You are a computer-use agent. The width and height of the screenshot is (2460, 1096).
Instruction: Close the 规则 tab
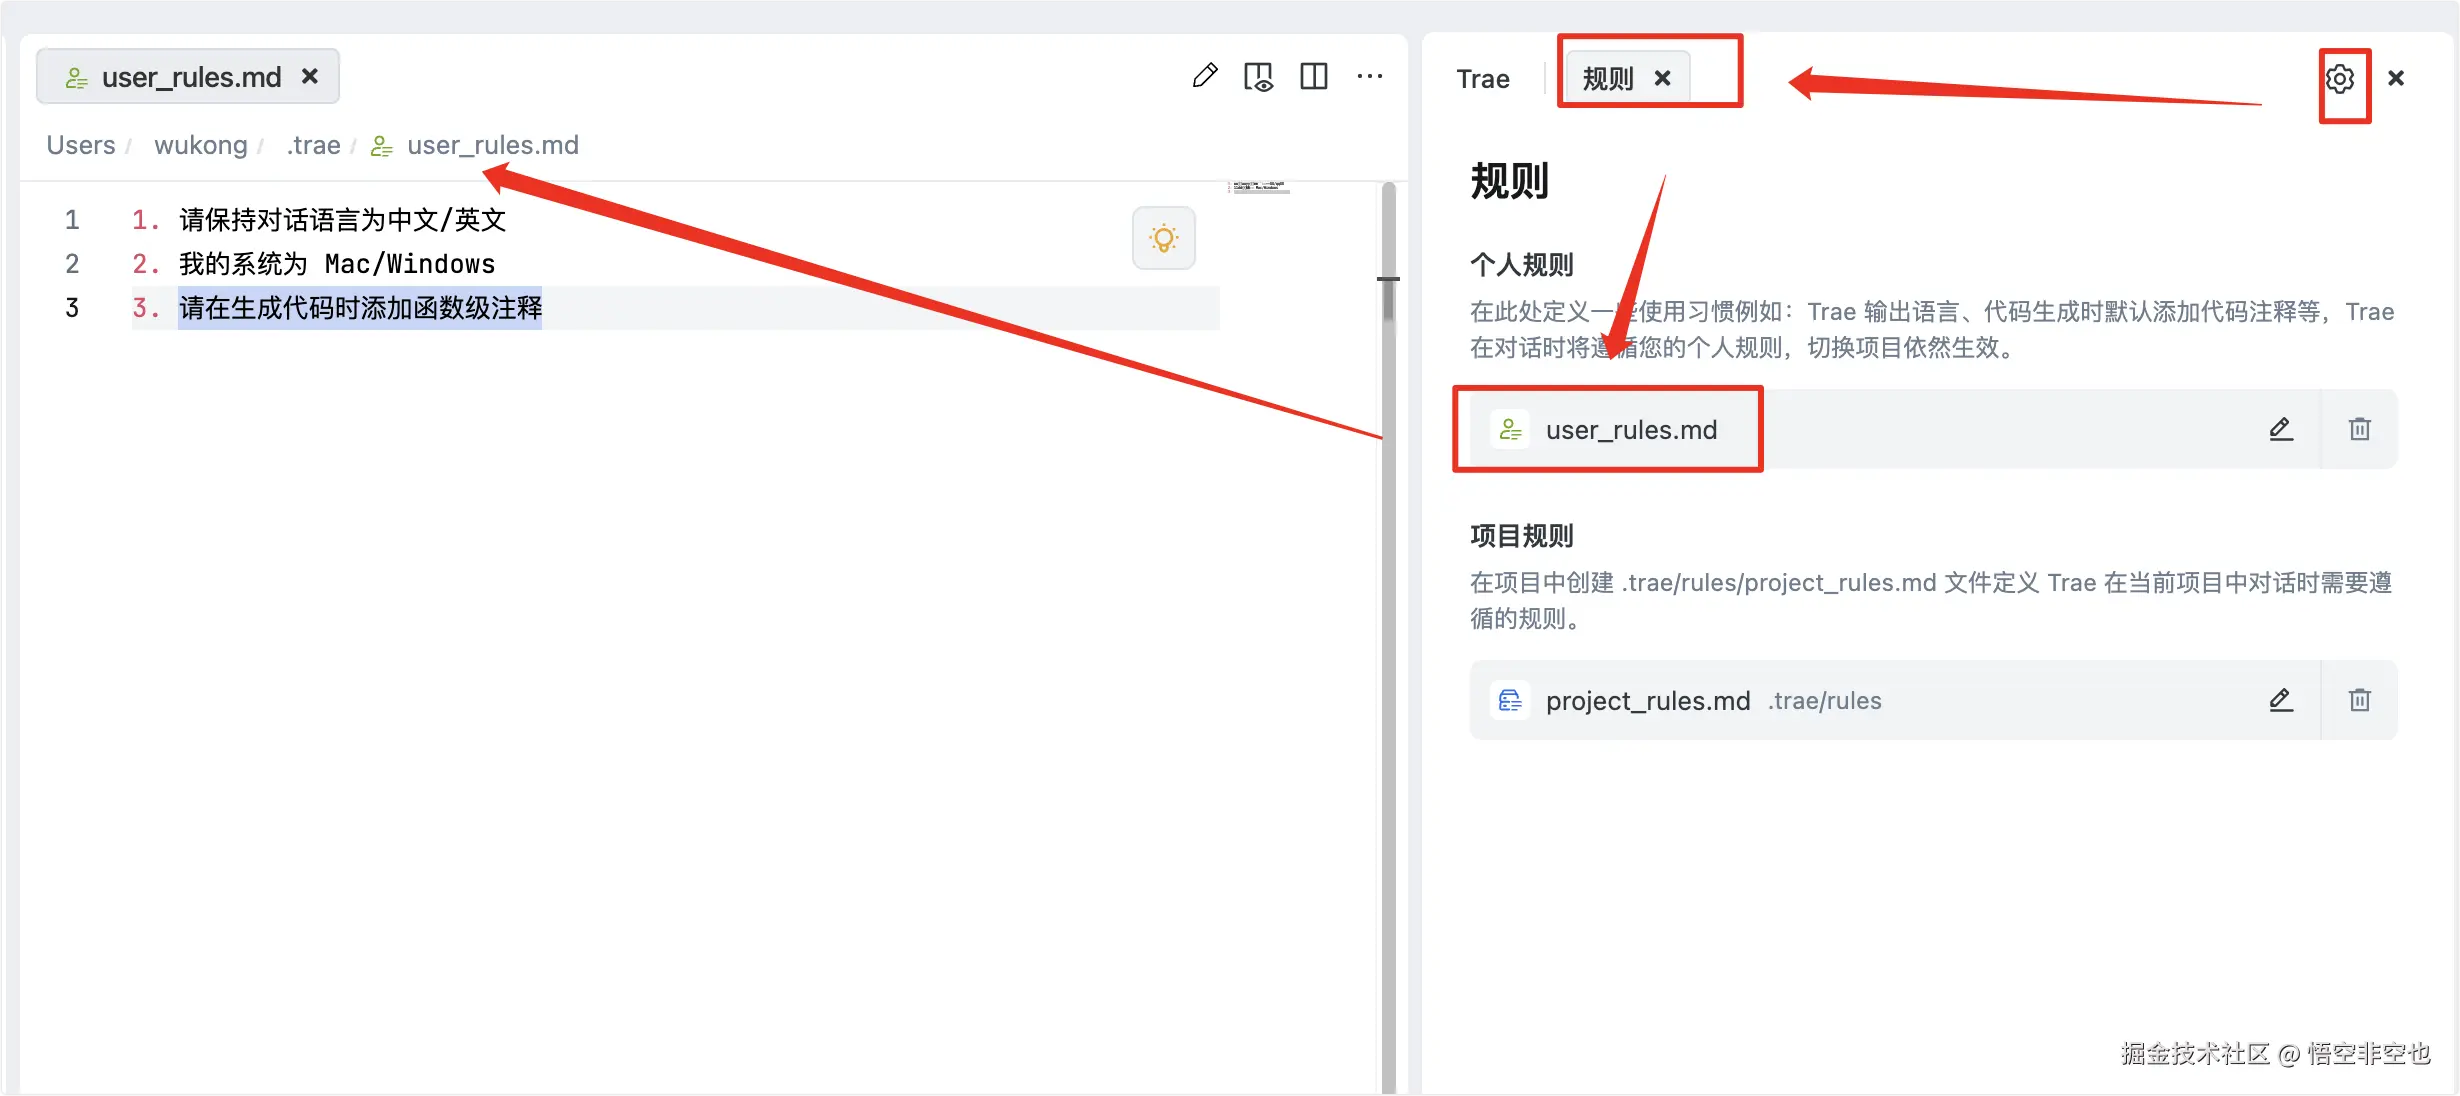(x=1662, y=78)
